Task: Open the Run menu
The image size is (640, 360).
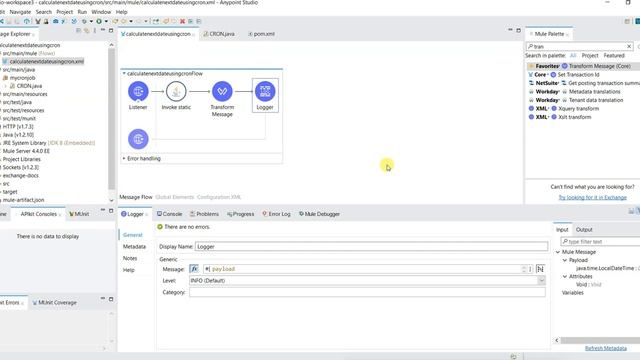Action: 82,12
